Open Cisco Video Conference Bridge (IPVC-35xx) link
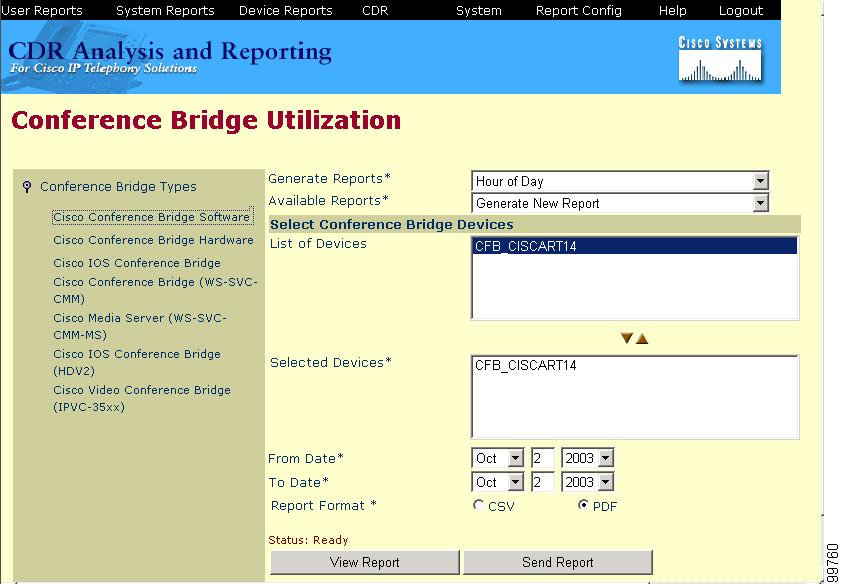This screenshot has width=842, height=584. [142, 398]
